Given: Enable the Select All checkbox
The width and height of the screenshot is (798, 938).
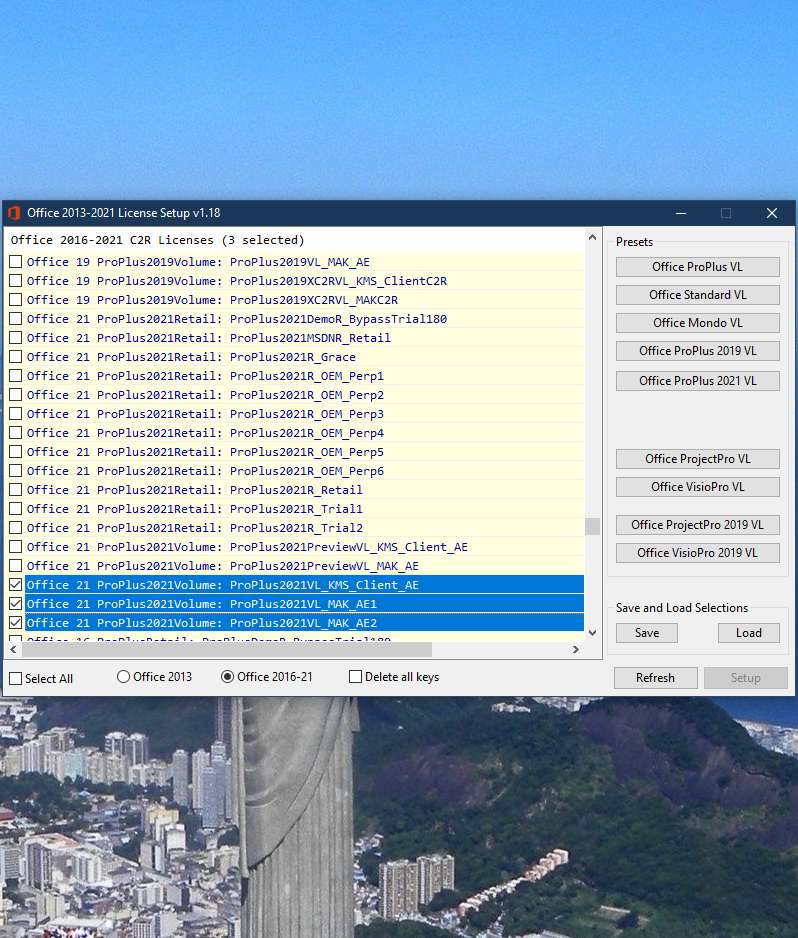Looking at the screenshot, I should pyautogui.click(x=15, y=679).
